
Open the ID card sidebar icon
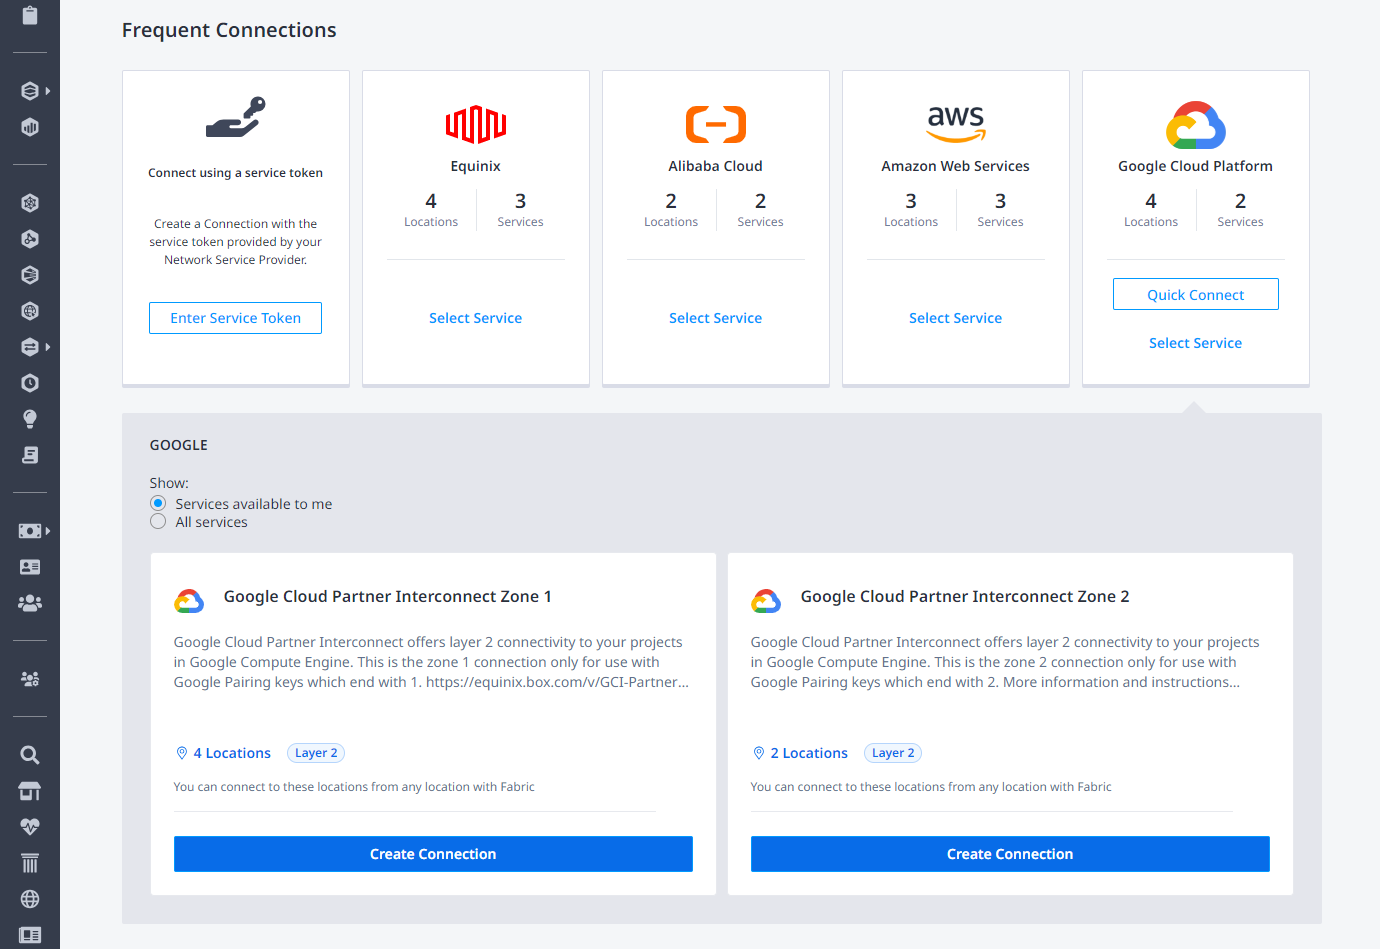click(30, 567)
